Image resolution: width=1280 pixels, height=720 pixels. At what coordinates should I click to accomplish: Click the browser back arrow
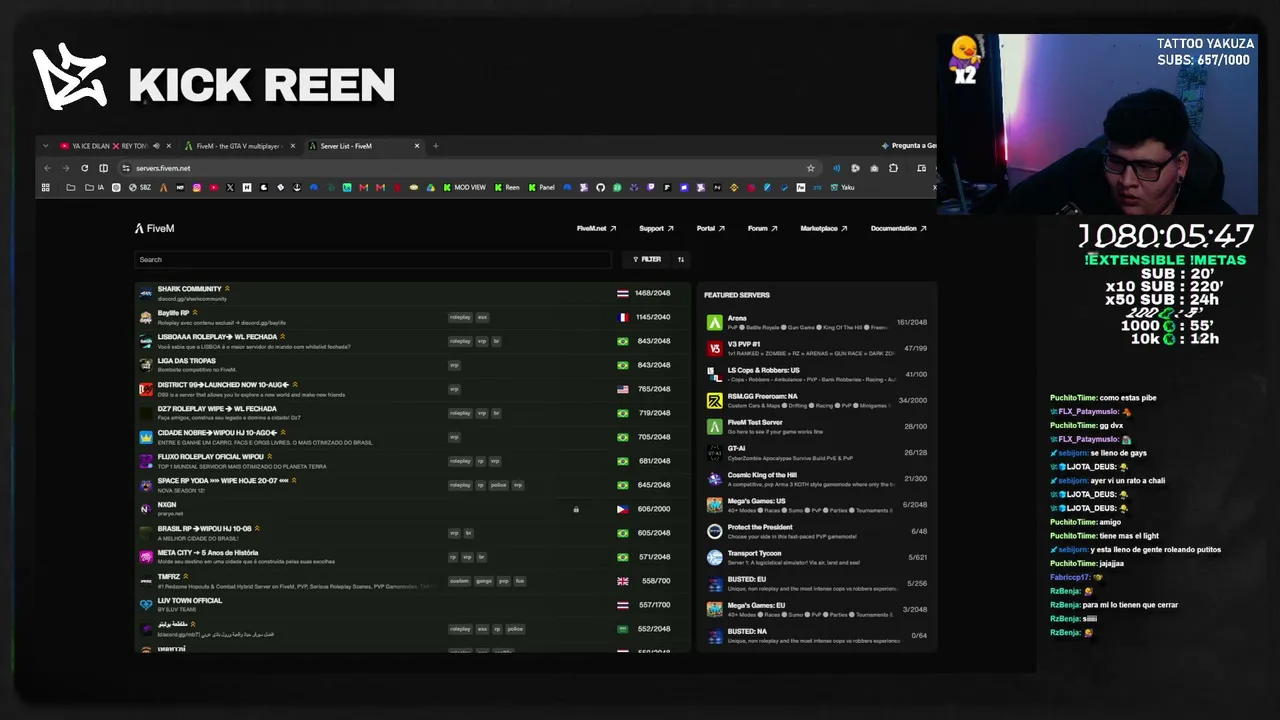pos(48,168)
